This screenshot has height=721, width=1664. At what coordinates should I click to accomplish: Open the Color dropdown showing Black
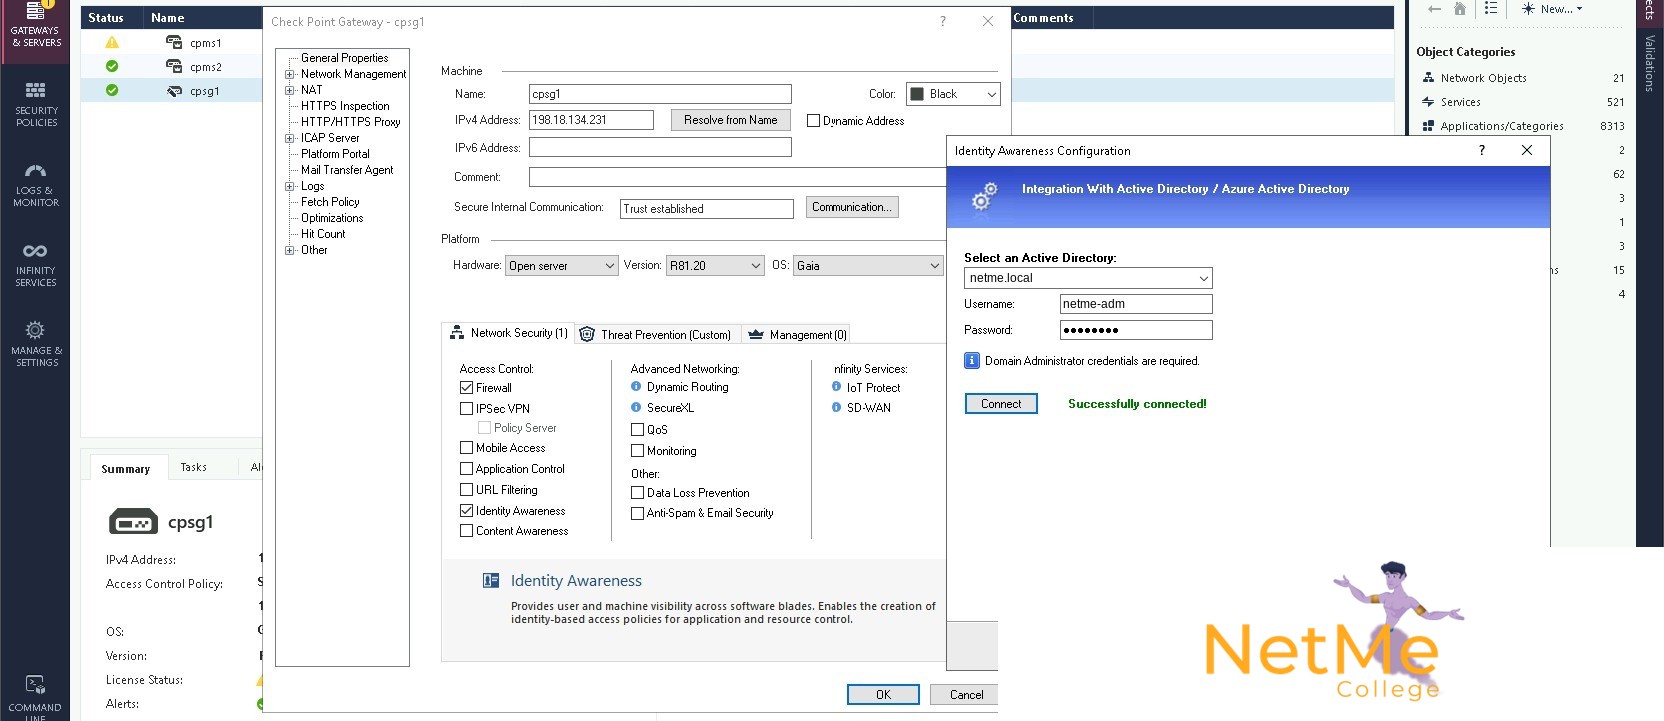(953, 94)
